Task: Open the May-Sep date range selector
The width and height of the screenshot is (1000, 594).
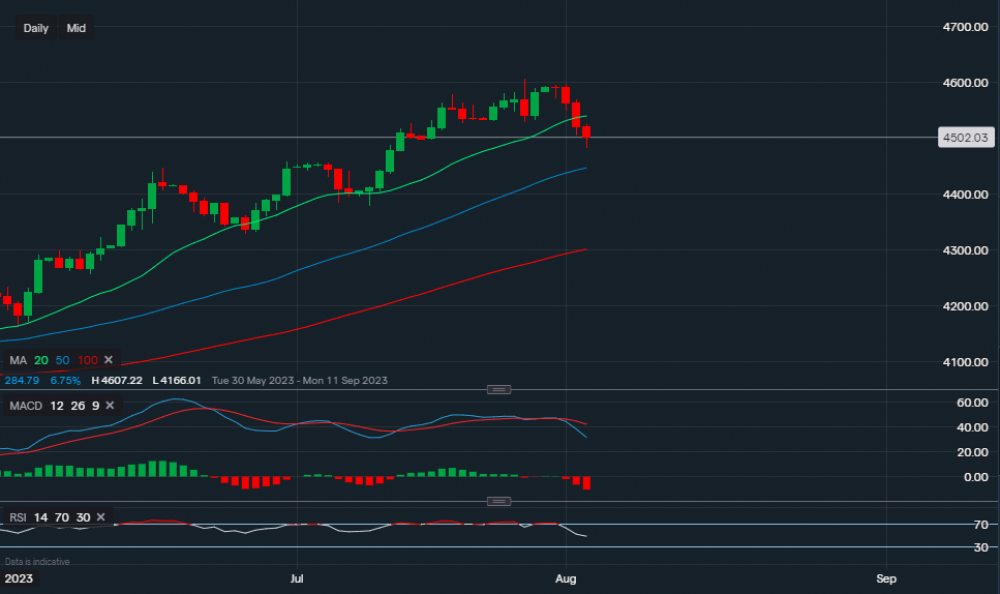Action: coord(300,380)
